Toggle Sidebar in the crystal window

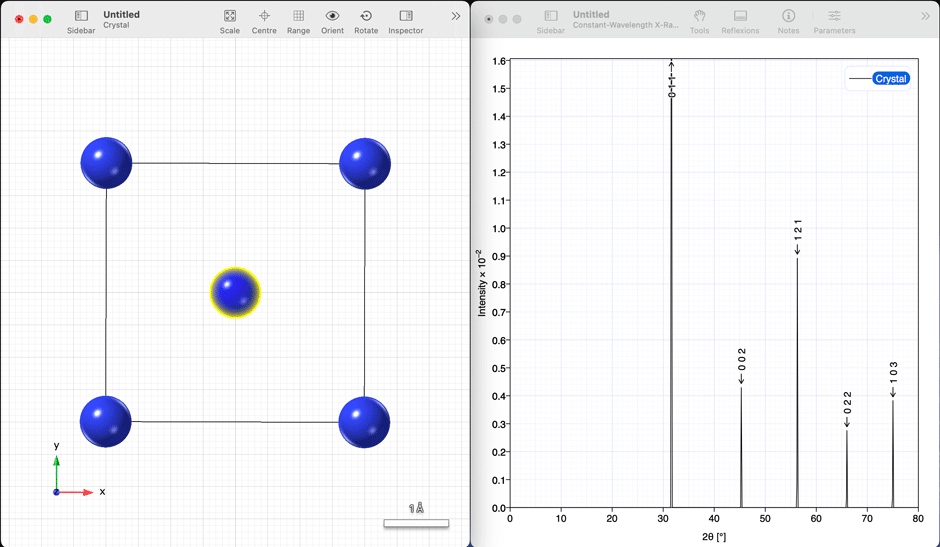(x=81, y=17)
